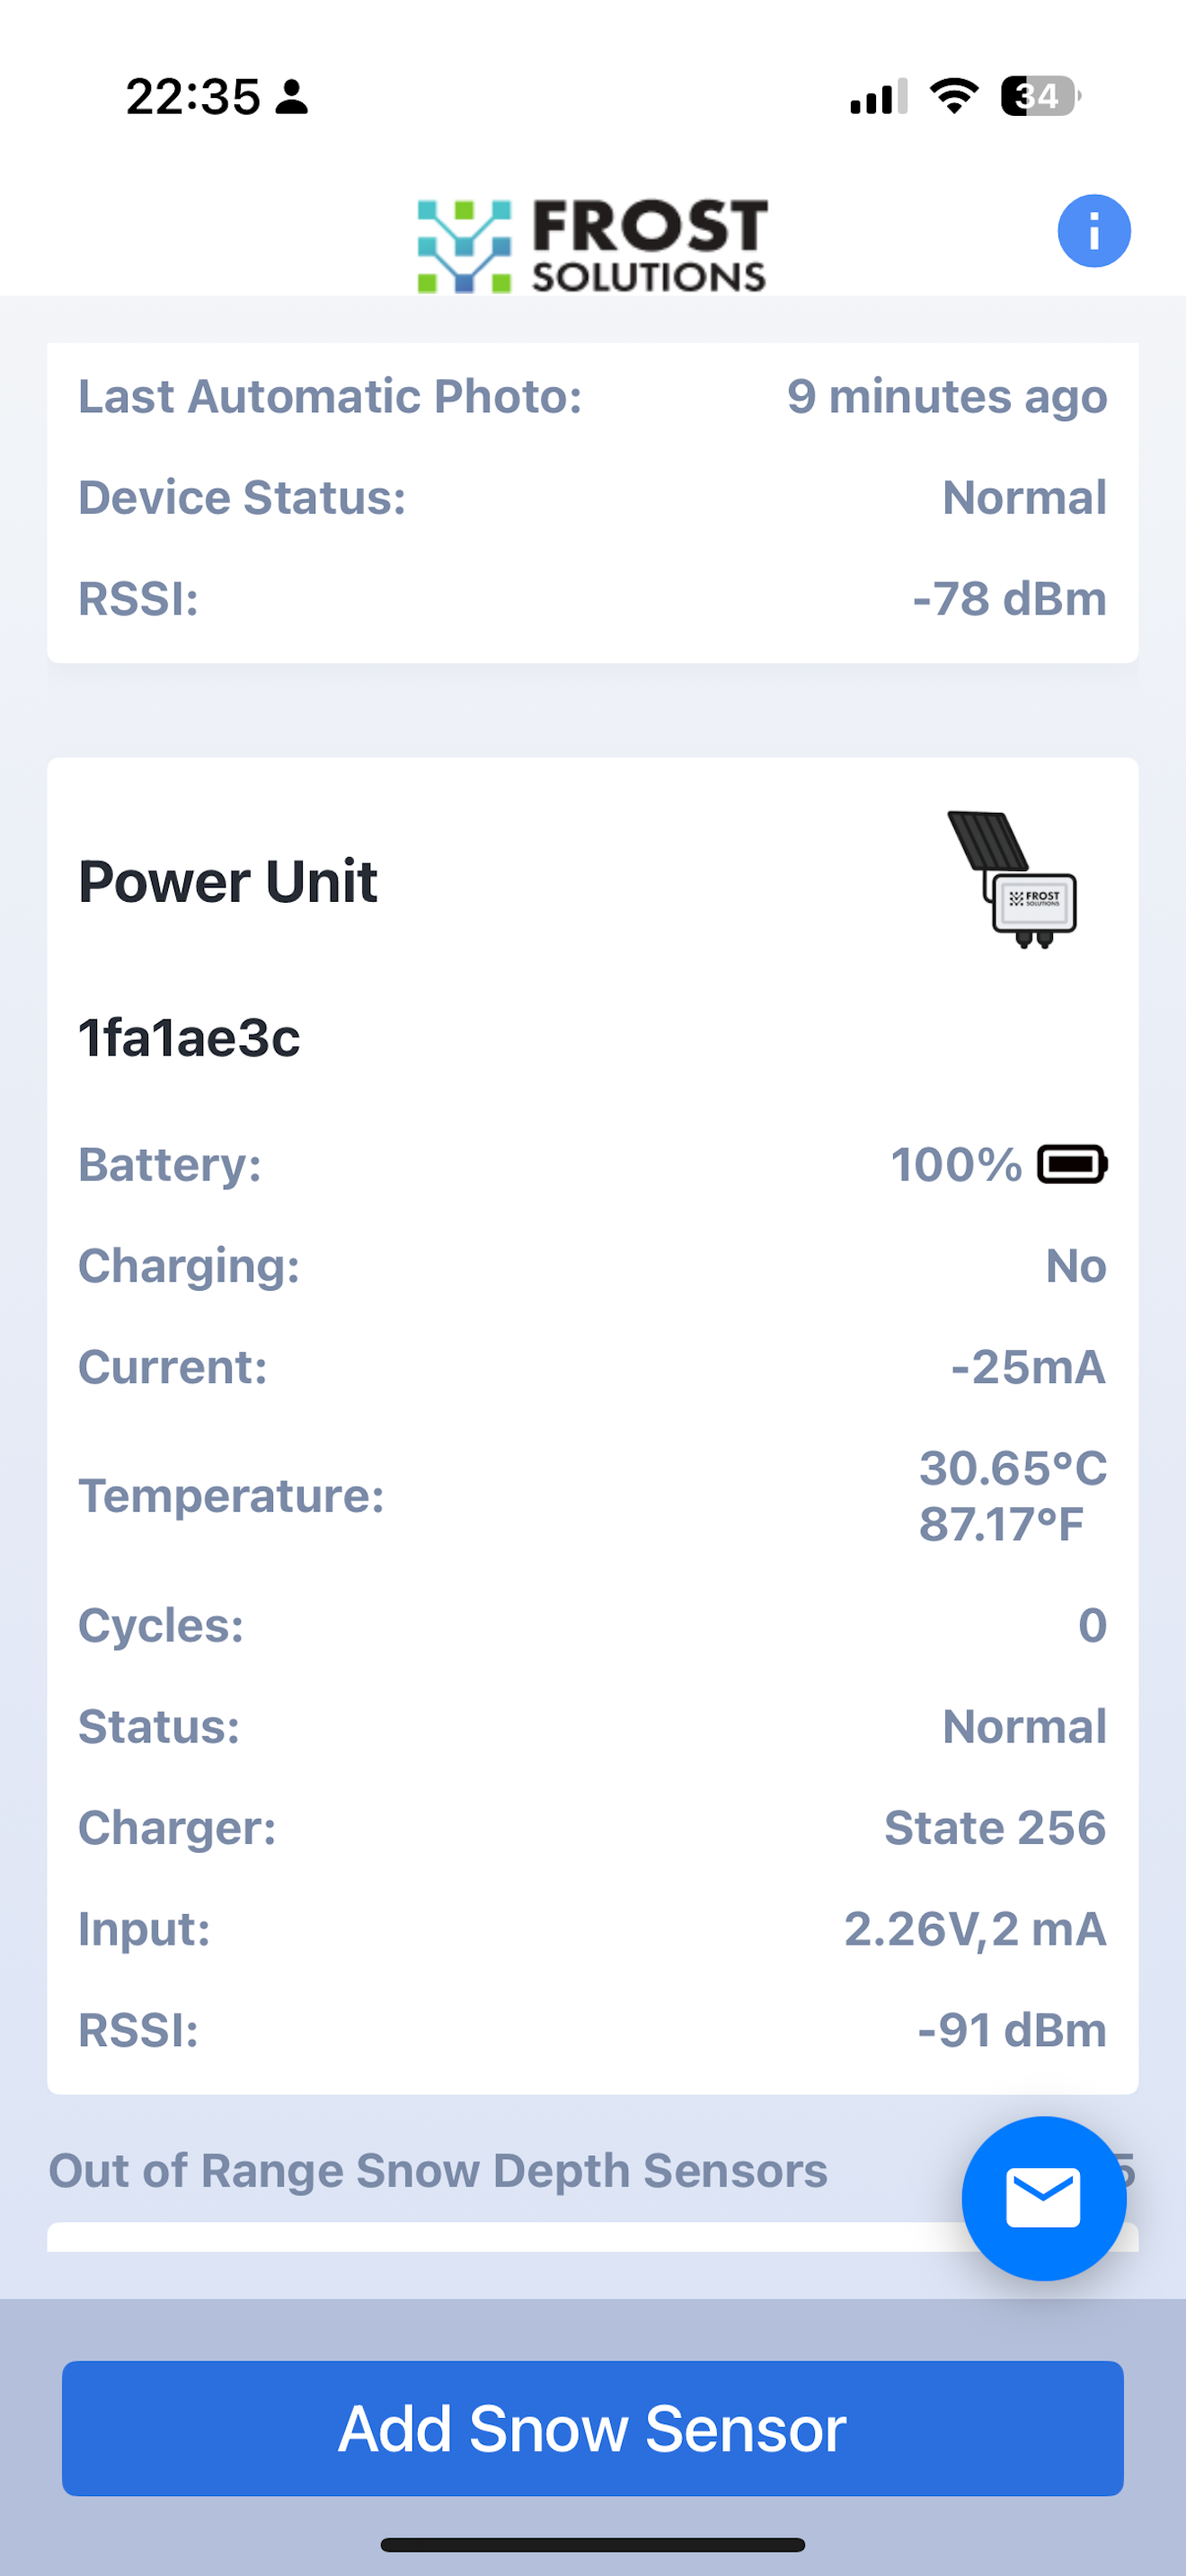Viewport: 1186px width, 2576px height.
Task: Tap the Last Automatic Photo row
Action: tap(593, 396)
